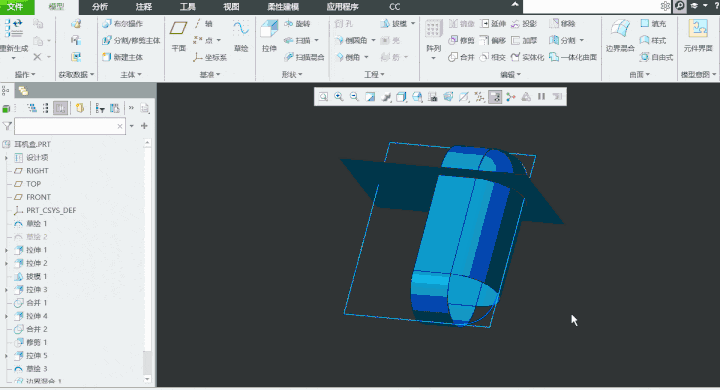Switch to the 工具 (Tools) tab
Image resolution: width=720 pixels, height=390 pixels.
(187, 7)
